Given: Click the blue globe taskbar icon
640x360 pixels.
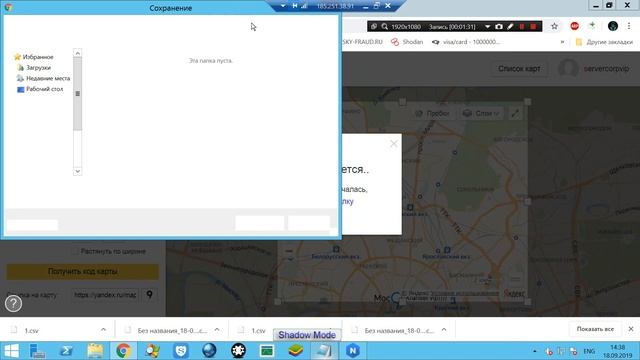Looking at the screenshot, I should (209, 351).
